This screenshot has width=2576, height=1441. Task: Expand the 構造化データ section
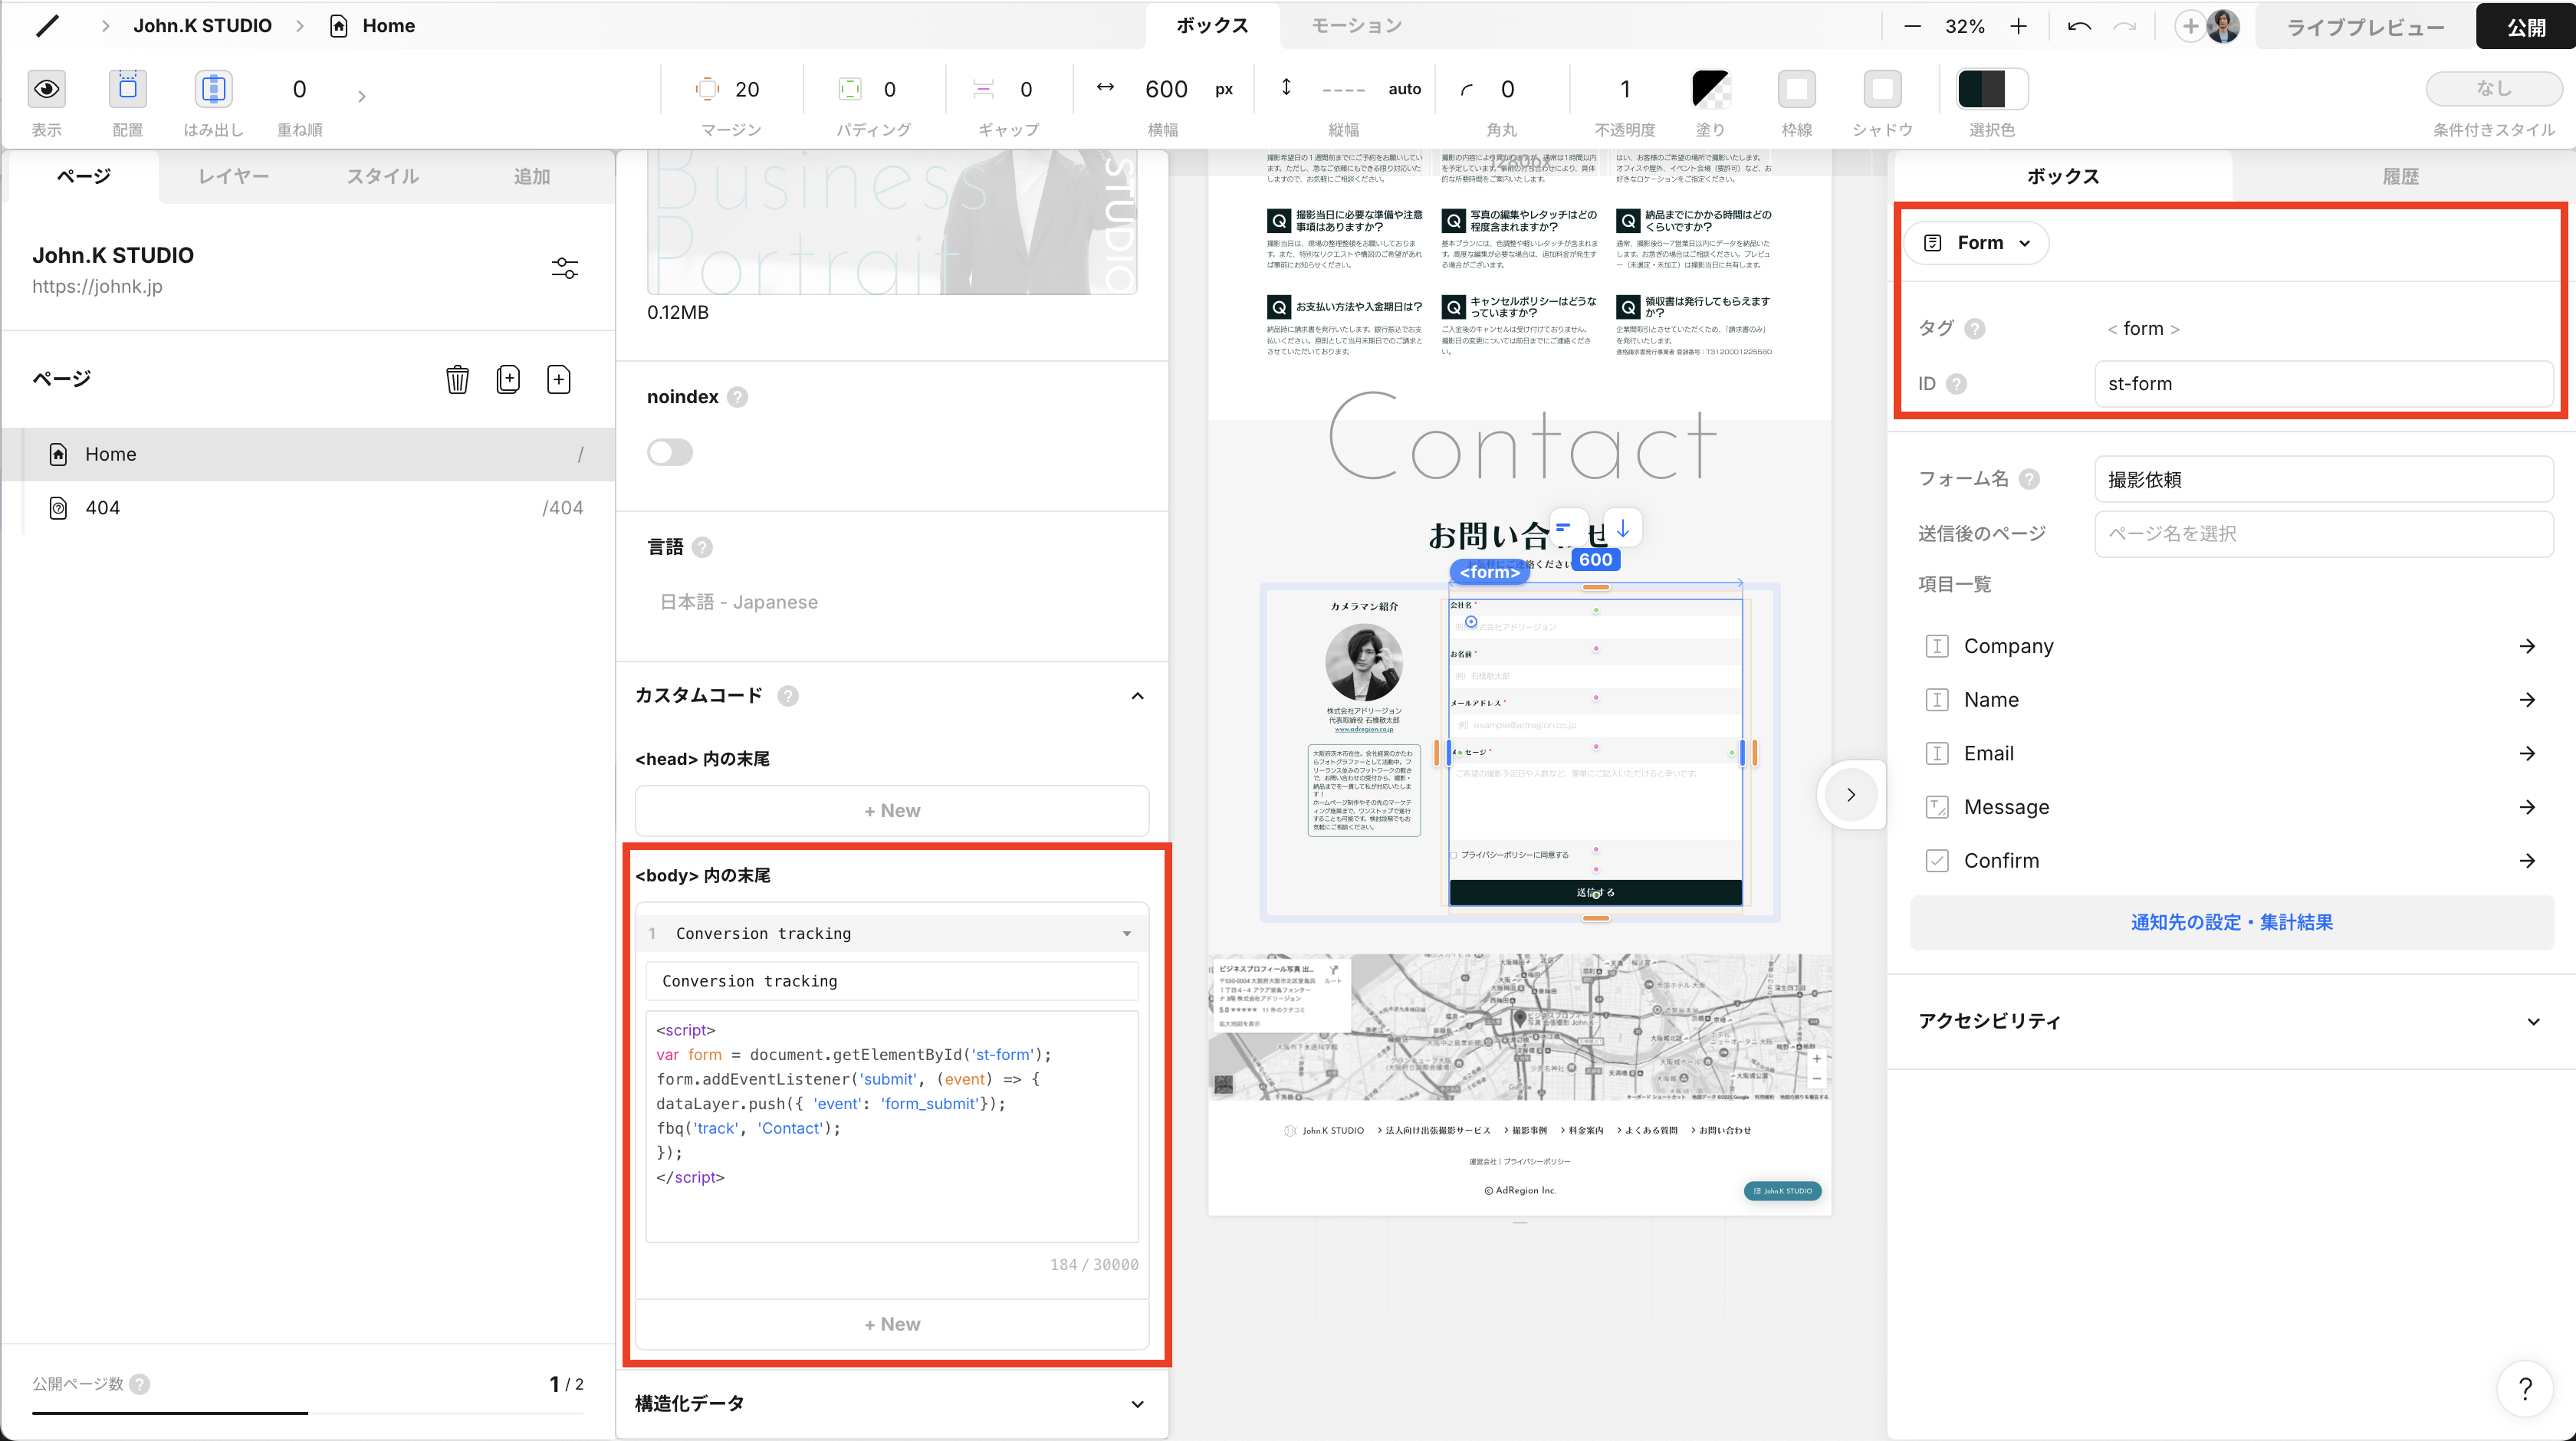pyautogui.click(x=890, y=1403)
